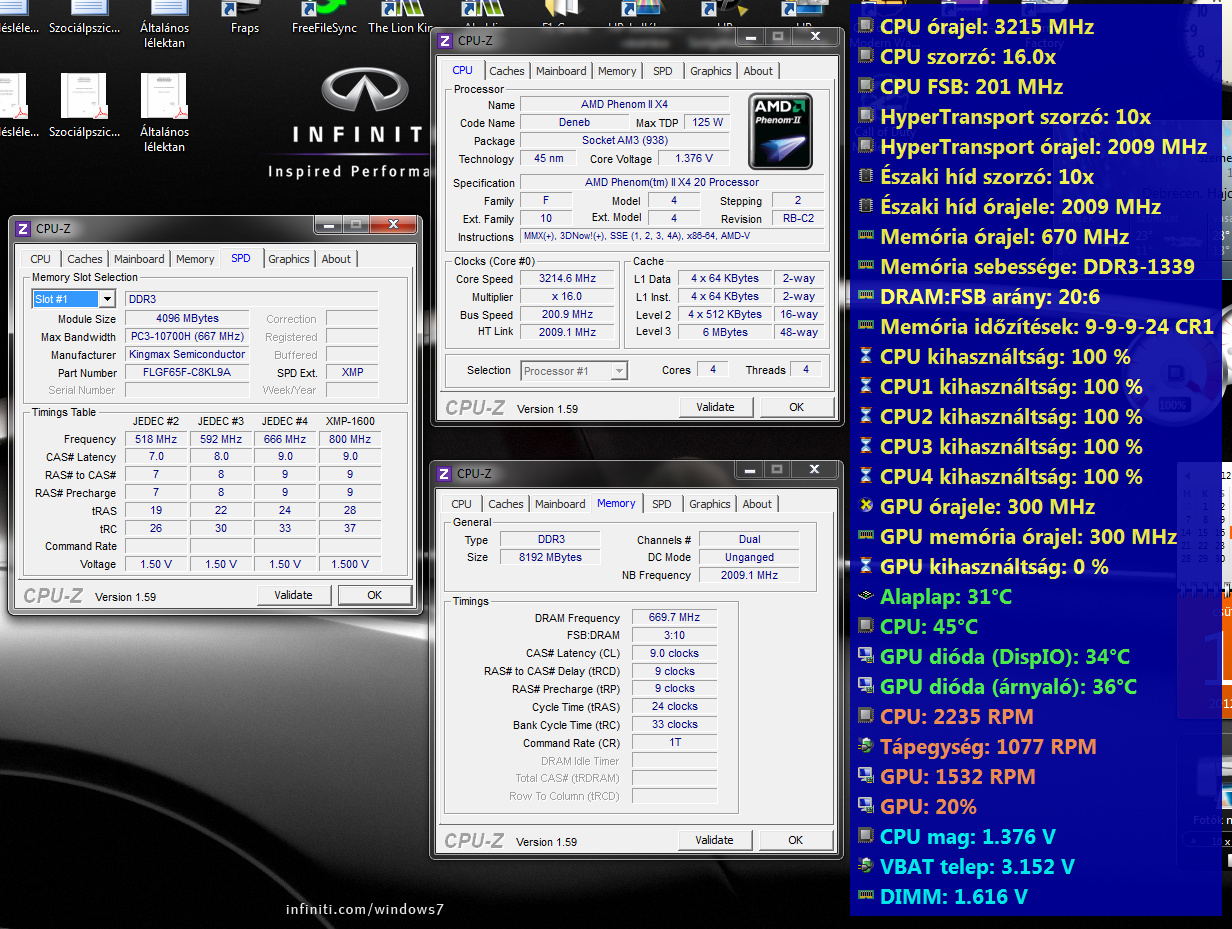Click the Code Name field showing Deneb
This screenshot has width=1232, height=929.
574,123
